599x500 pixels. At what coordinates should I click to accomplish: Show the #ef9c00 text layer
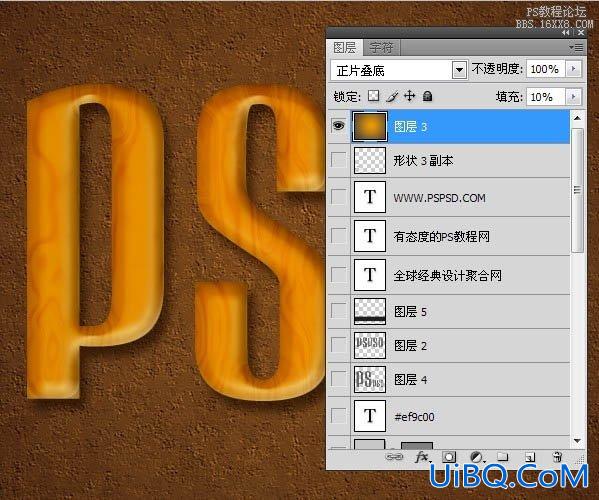[338, 416]
